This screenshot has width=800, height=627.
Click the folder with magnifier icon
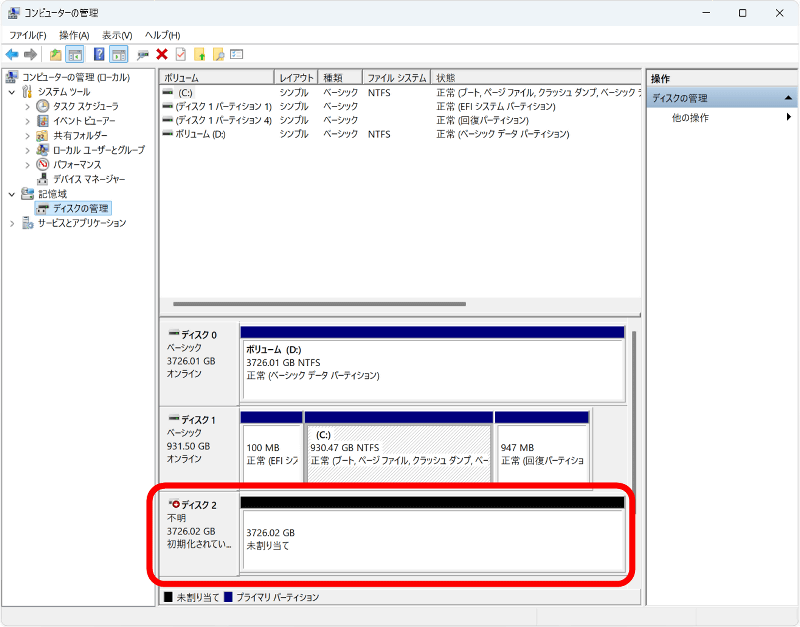(218, 54)
